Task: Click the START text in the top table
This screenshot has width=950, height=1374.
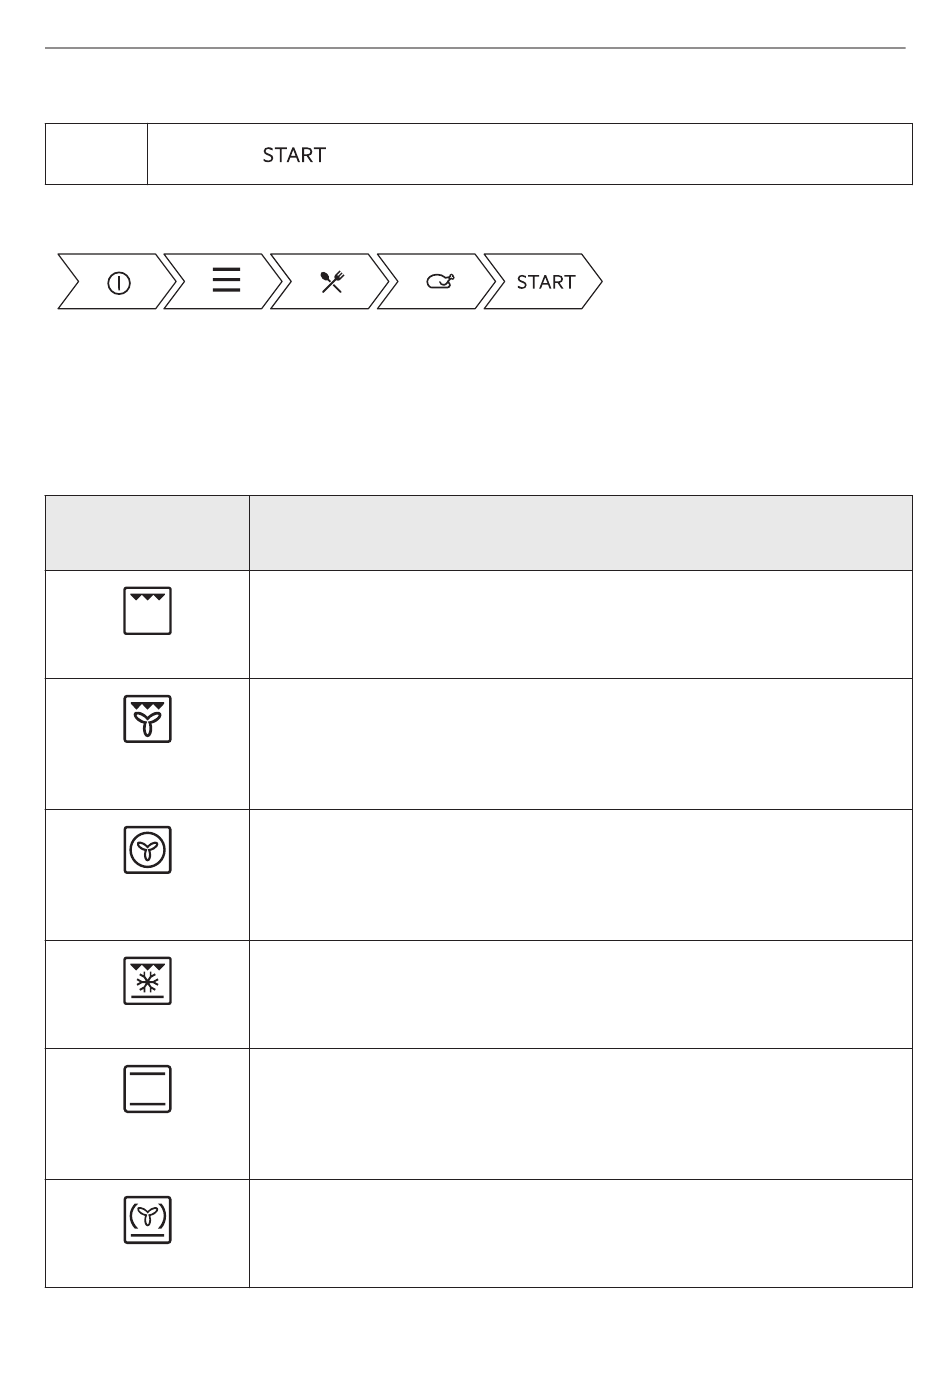Action: click(294, 155)
